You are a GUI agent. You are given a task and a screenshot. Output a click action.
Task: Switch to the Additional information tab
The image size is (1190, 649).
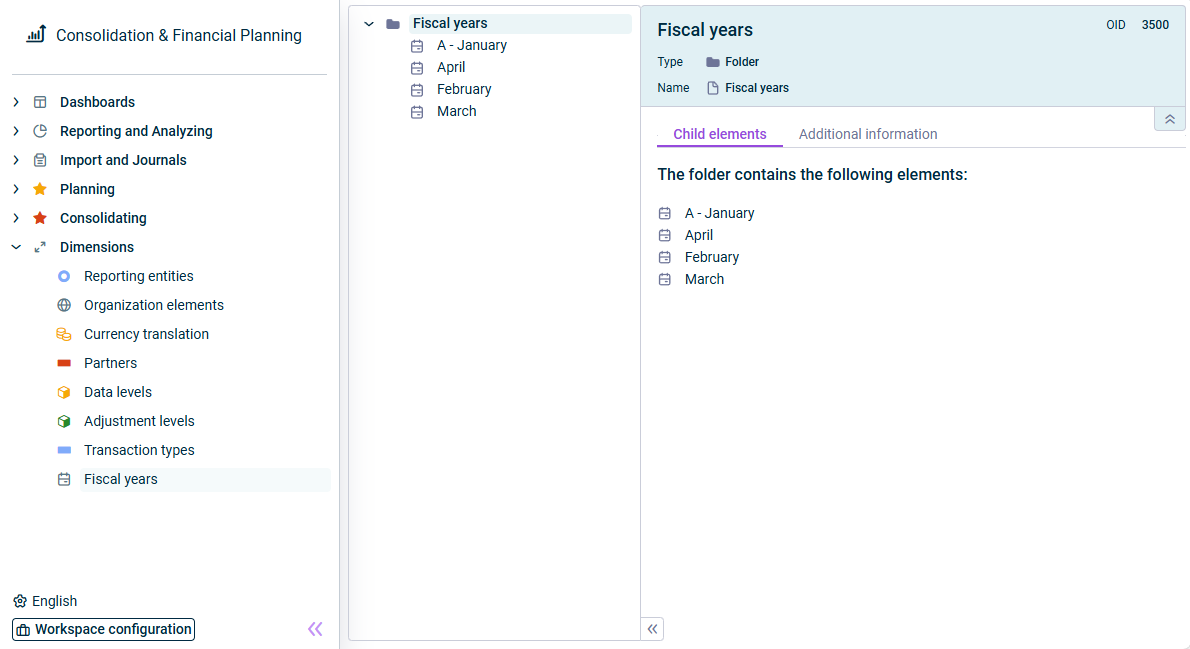click(x=867, y=134)
